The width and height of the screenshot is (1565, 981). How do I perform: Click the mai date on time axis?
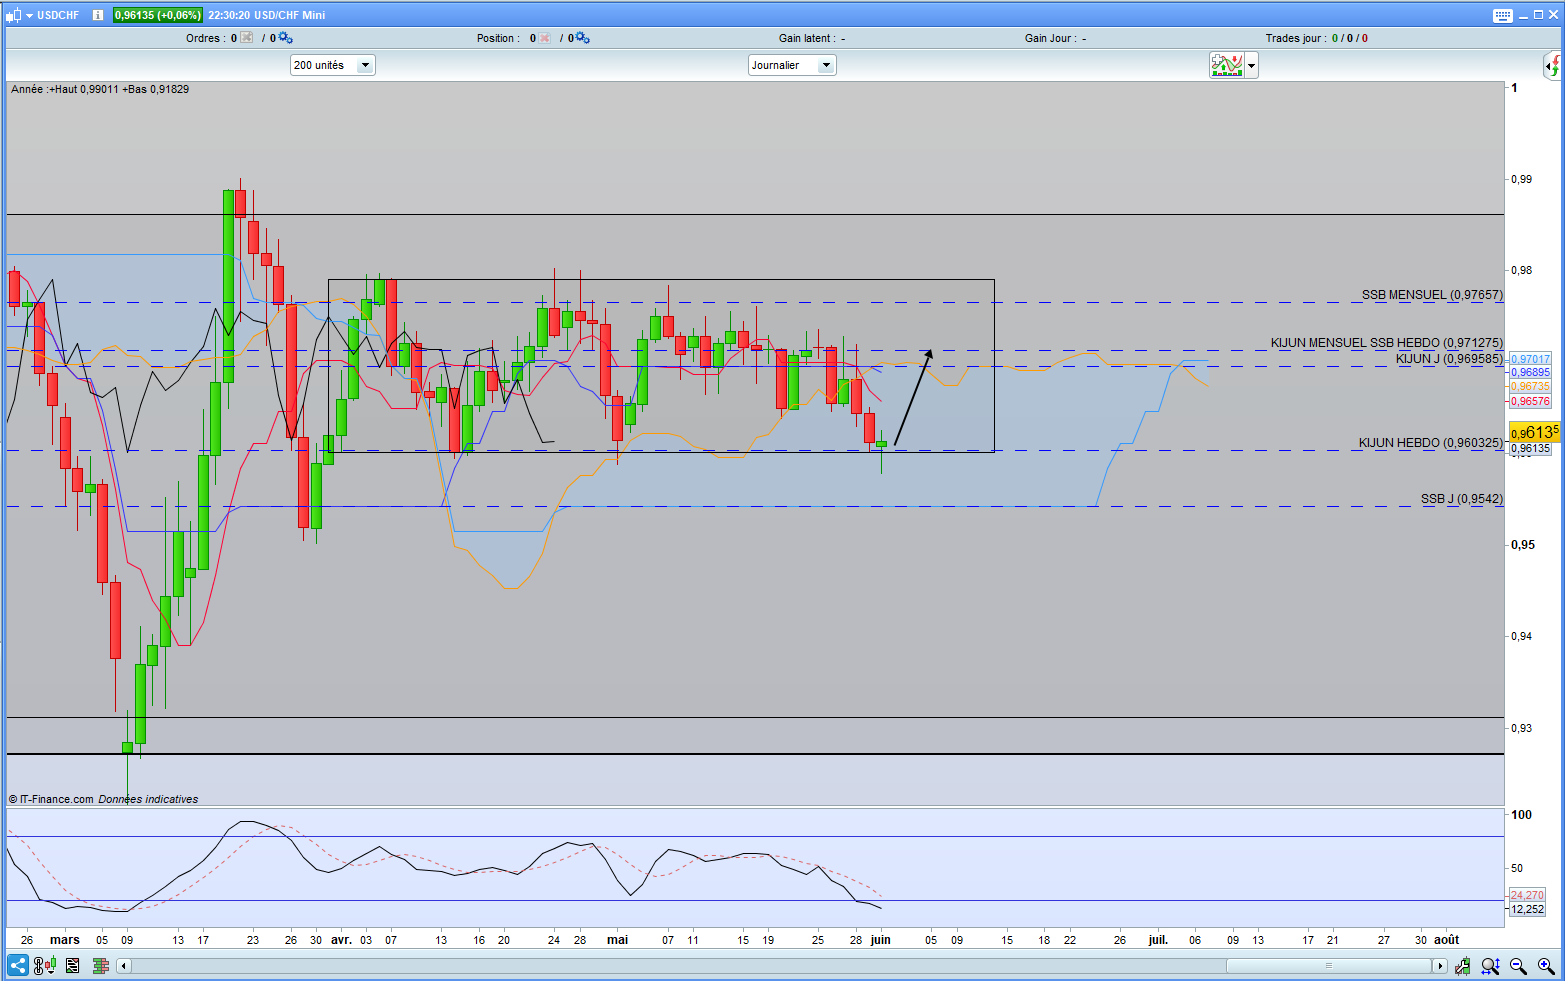point(617,940)
